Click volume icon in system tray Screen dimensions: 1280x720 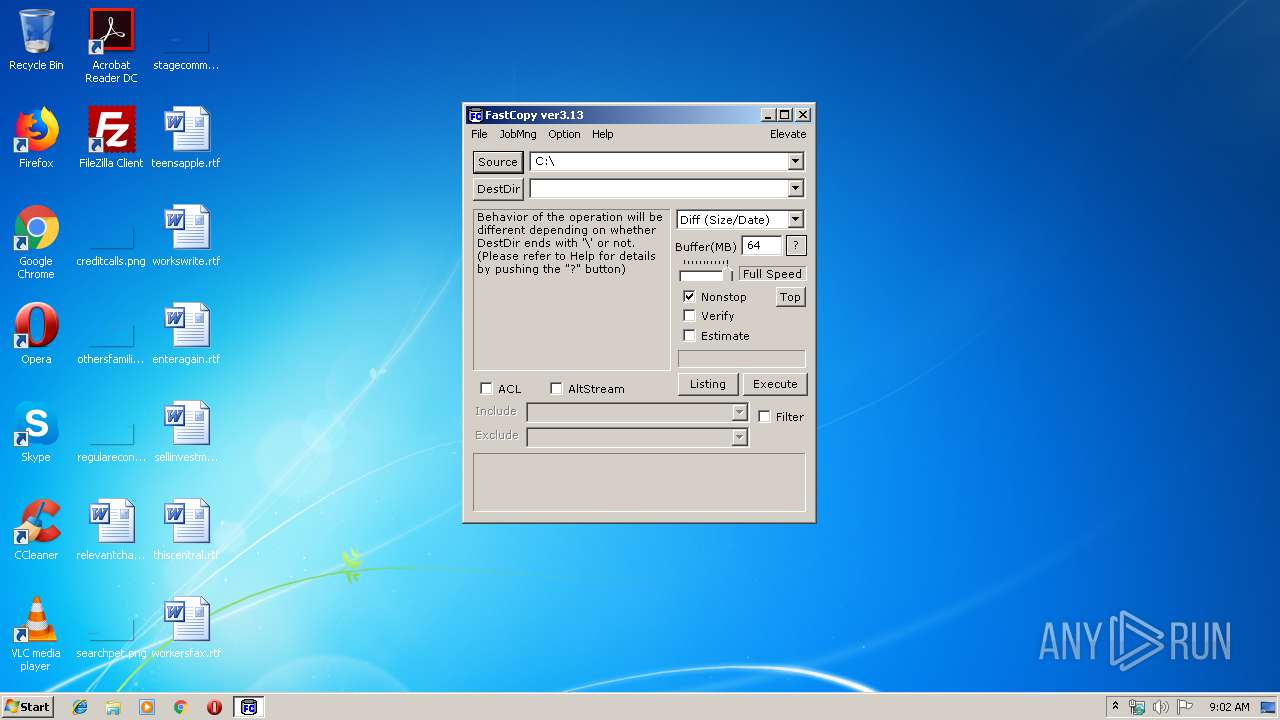(x=1161, y=707)
